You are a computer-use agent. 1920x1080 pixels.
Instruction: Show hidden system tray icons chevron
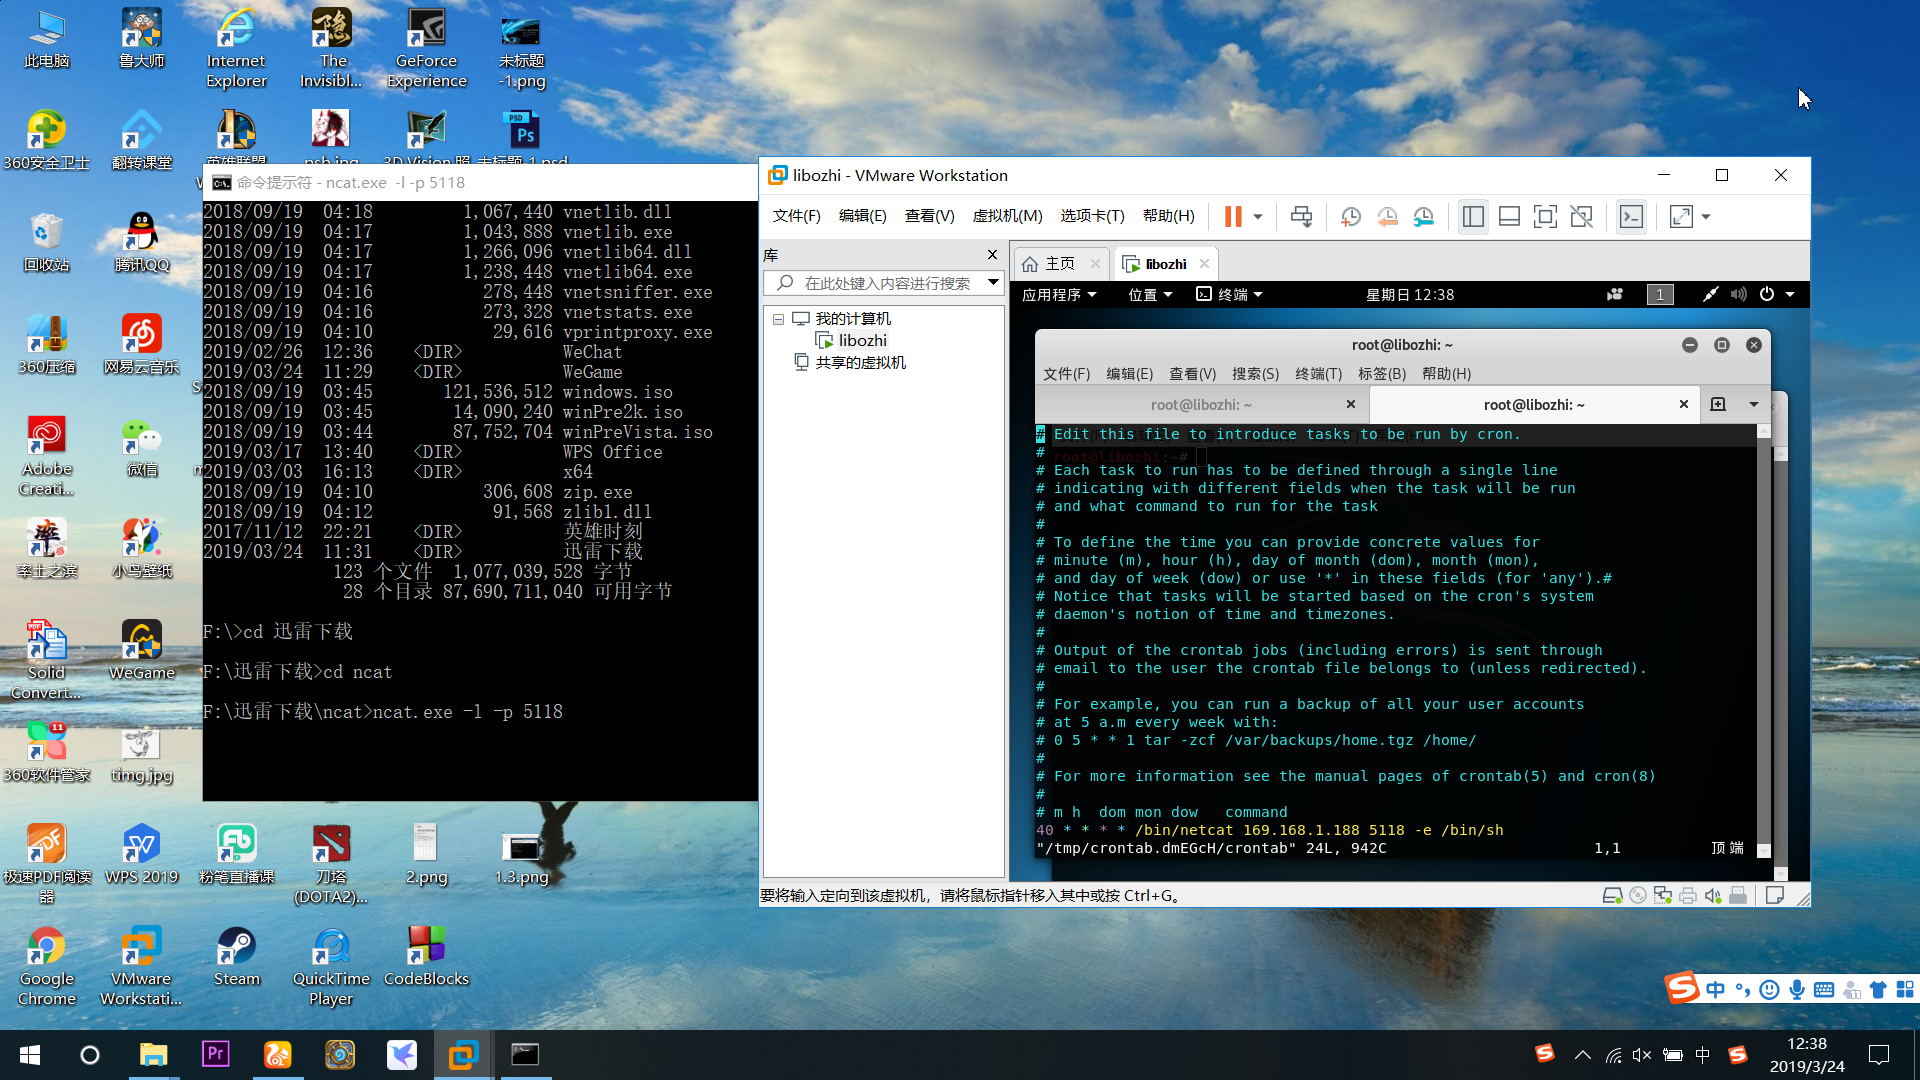[1582, 1055]
